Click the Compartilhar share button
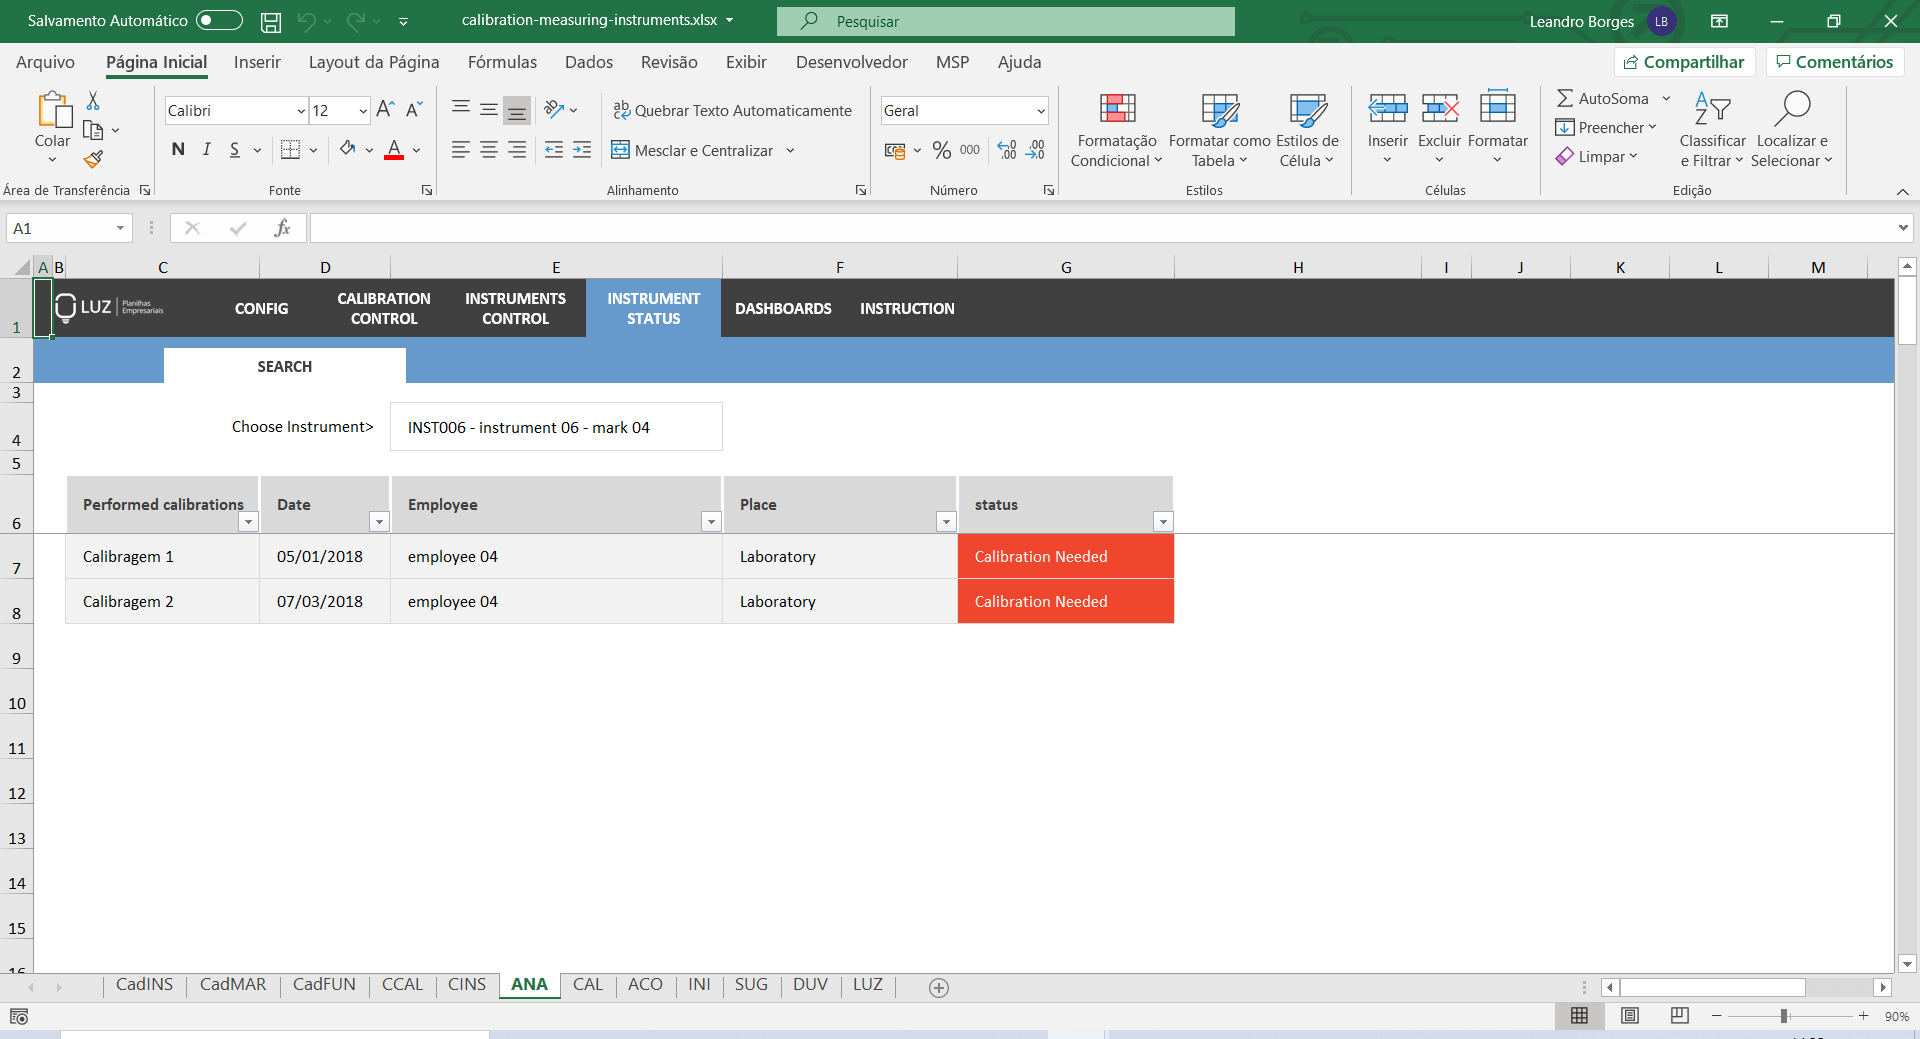The height and width of the screenshot is (1039, 1920). click(x=1684, y=62)
